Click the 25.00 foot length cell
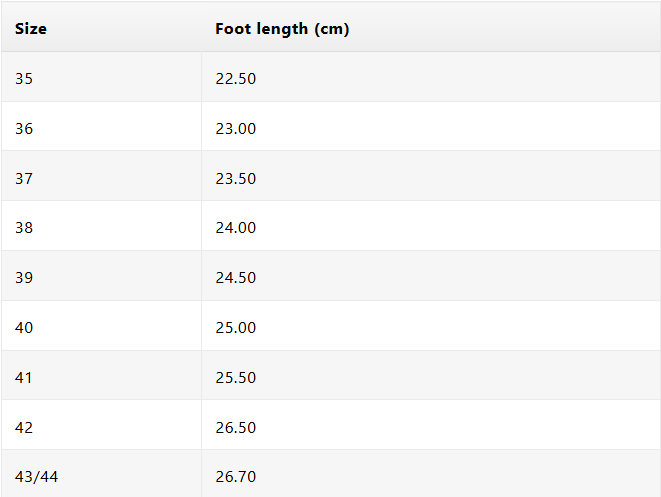The width and height of the screenshot is (661, 497). coord(236,327)
